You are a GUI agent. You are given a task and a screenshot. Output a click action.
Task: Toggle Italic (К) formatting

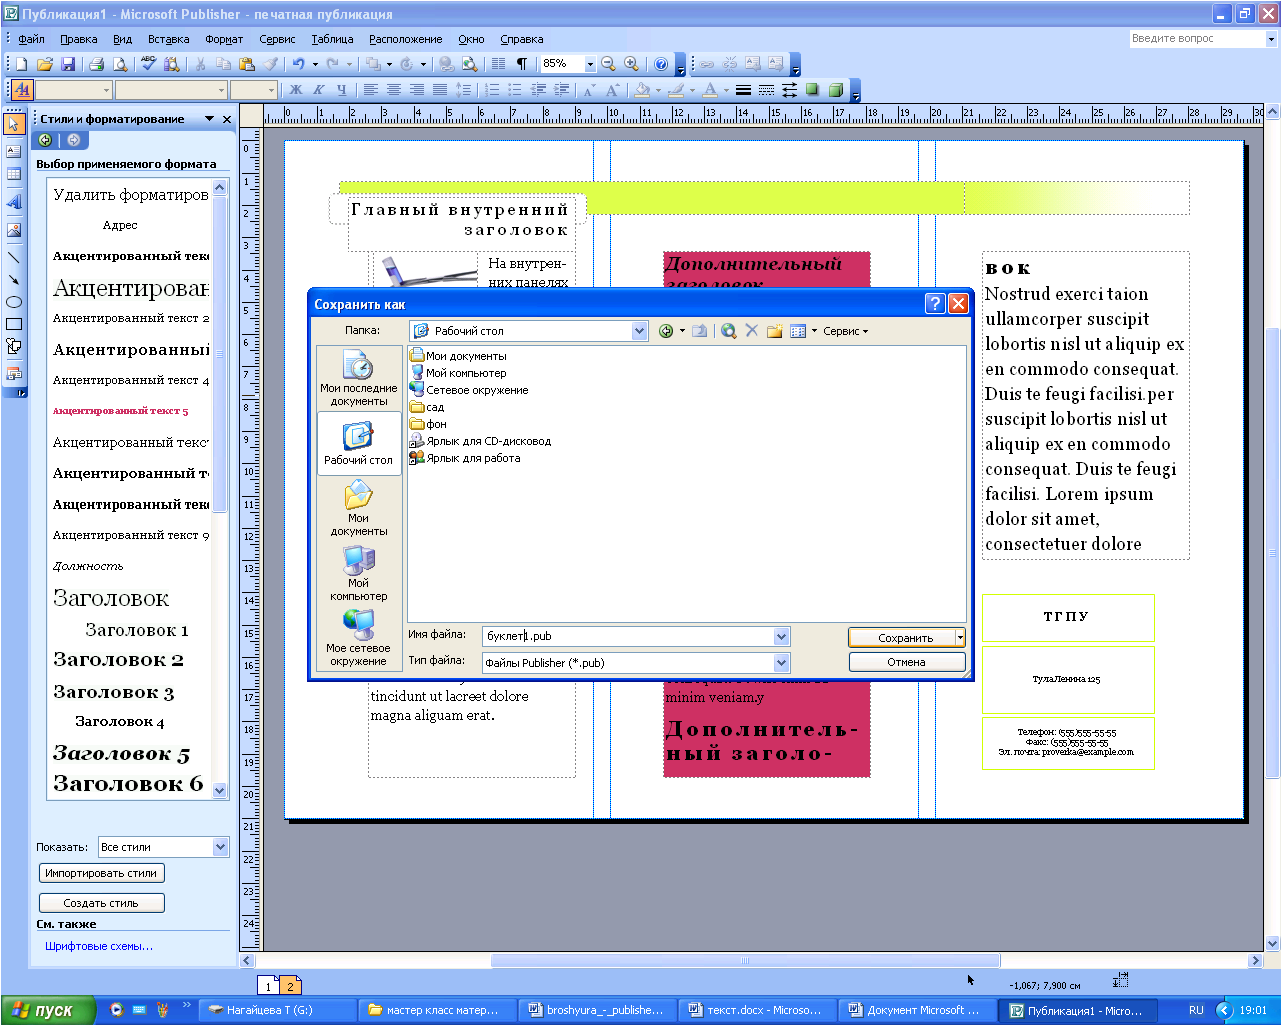click(x=319, y=90)
